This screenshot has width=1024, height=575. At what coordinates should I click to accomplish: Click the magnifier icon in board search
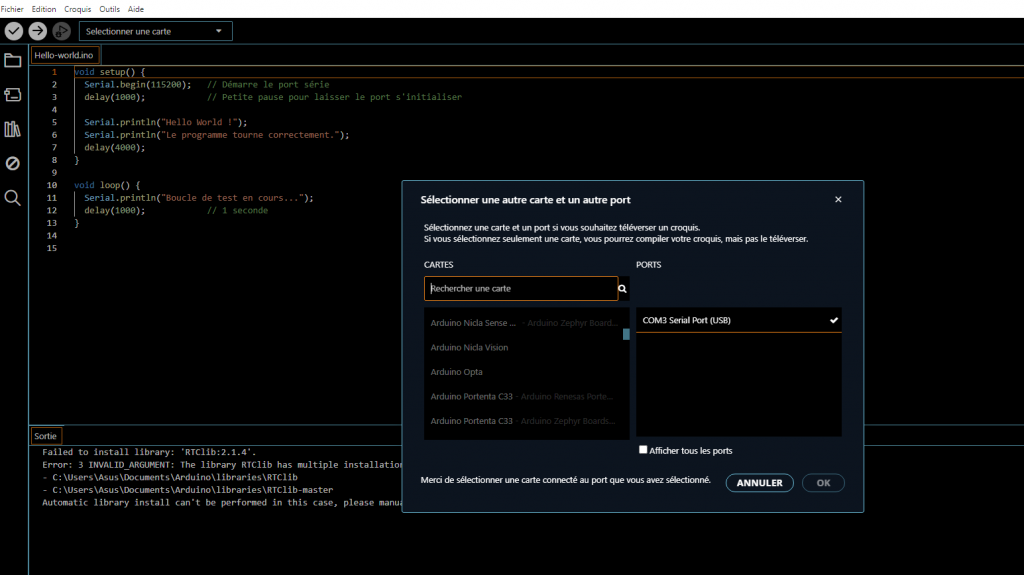tap(622, 289)
